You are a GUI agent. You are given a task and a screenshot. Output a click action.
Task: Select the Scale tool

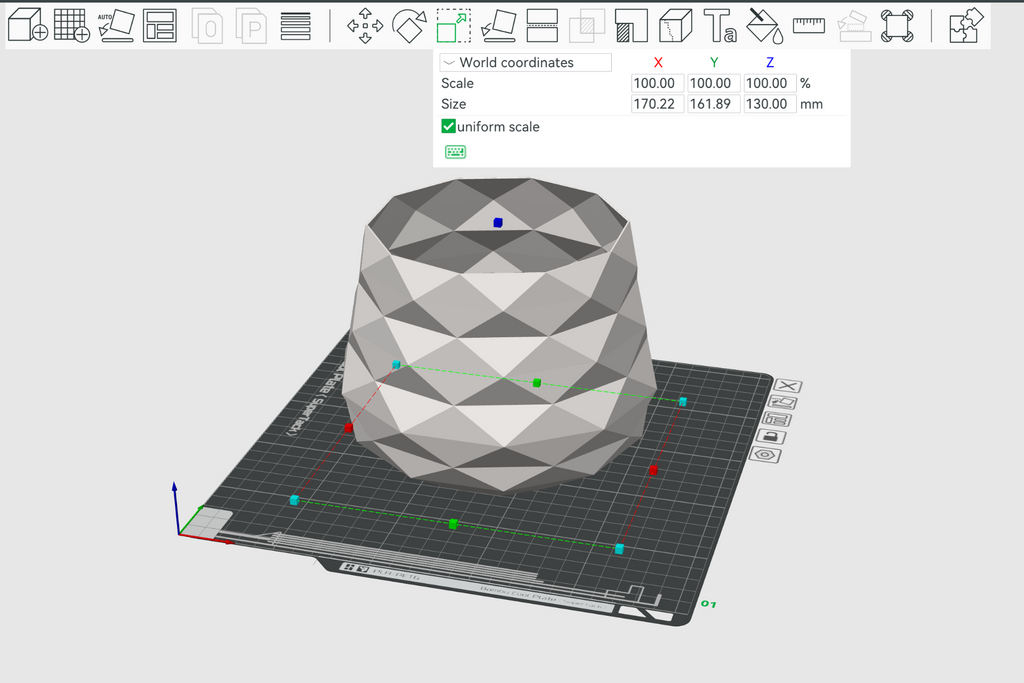coord(454,26)
